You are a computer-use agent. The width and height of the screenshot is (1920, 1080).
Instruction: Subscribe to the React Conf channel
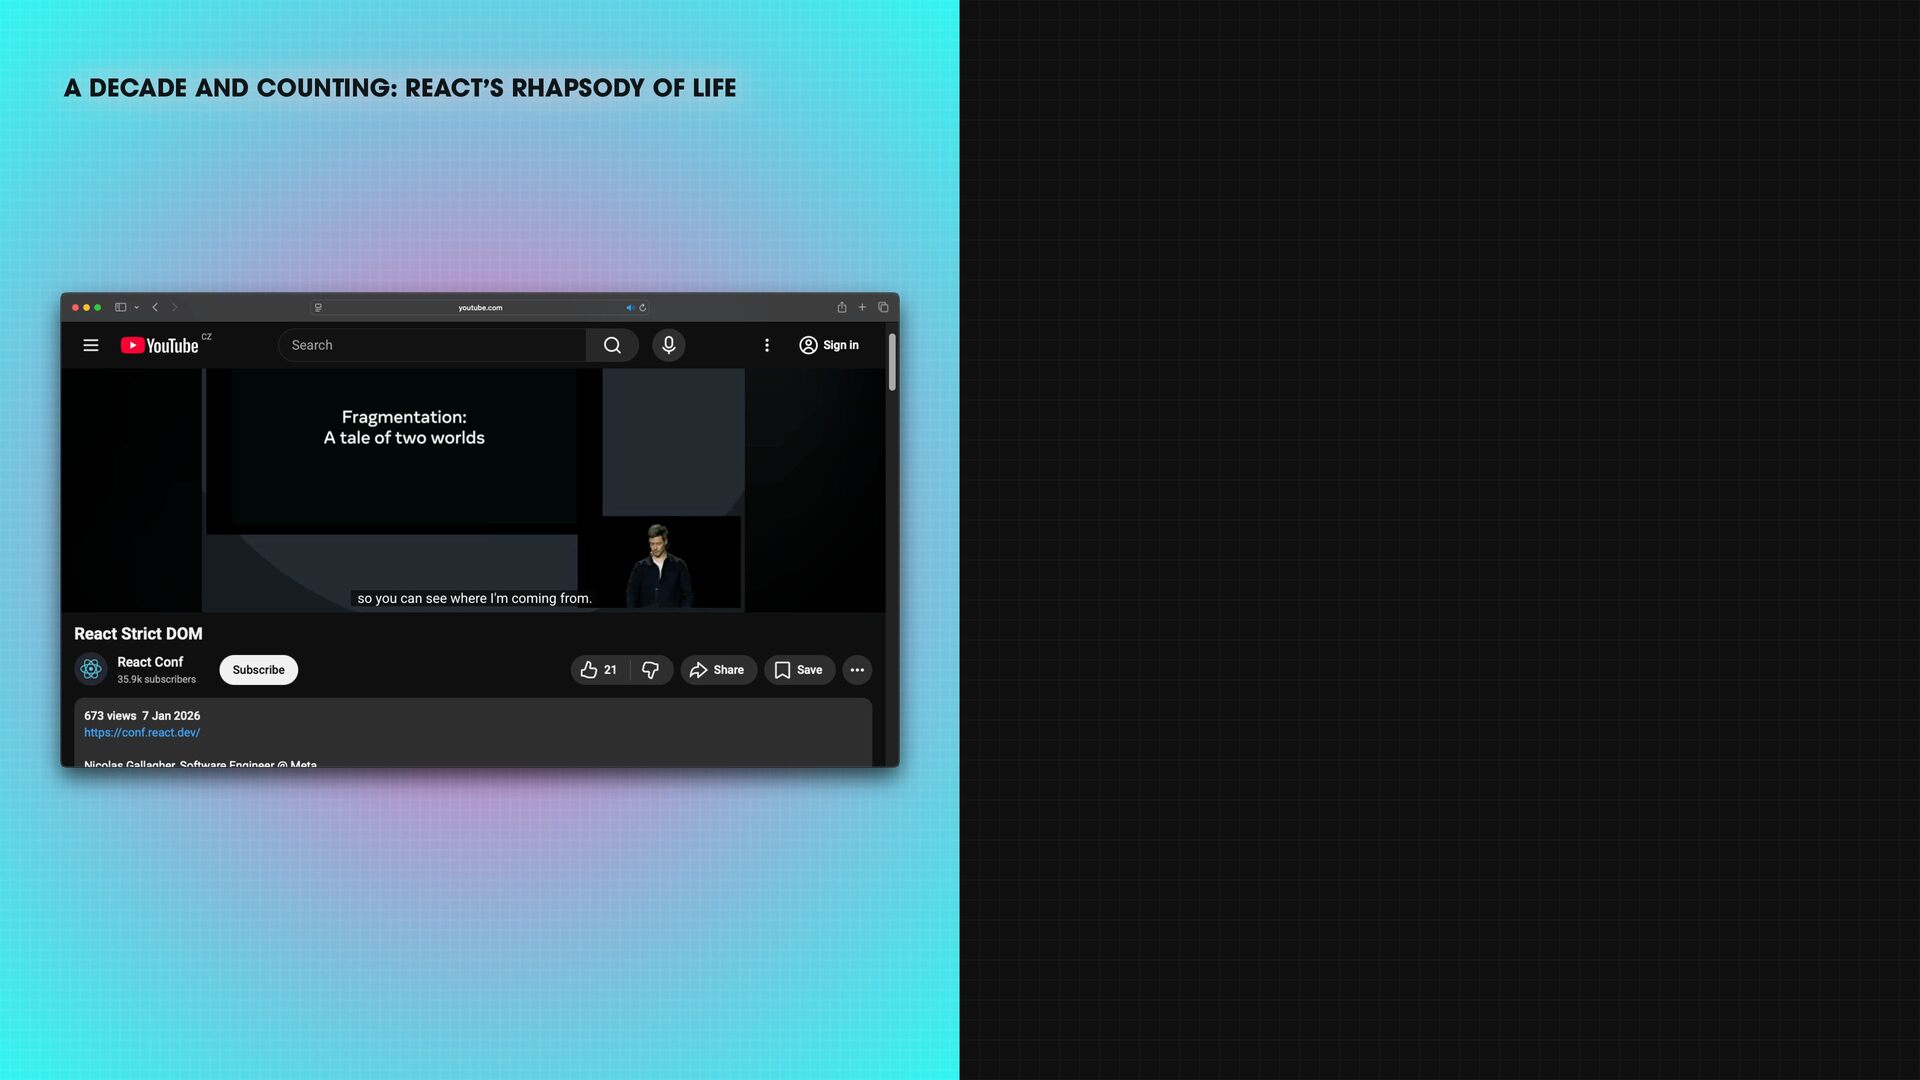pos(258,670)
